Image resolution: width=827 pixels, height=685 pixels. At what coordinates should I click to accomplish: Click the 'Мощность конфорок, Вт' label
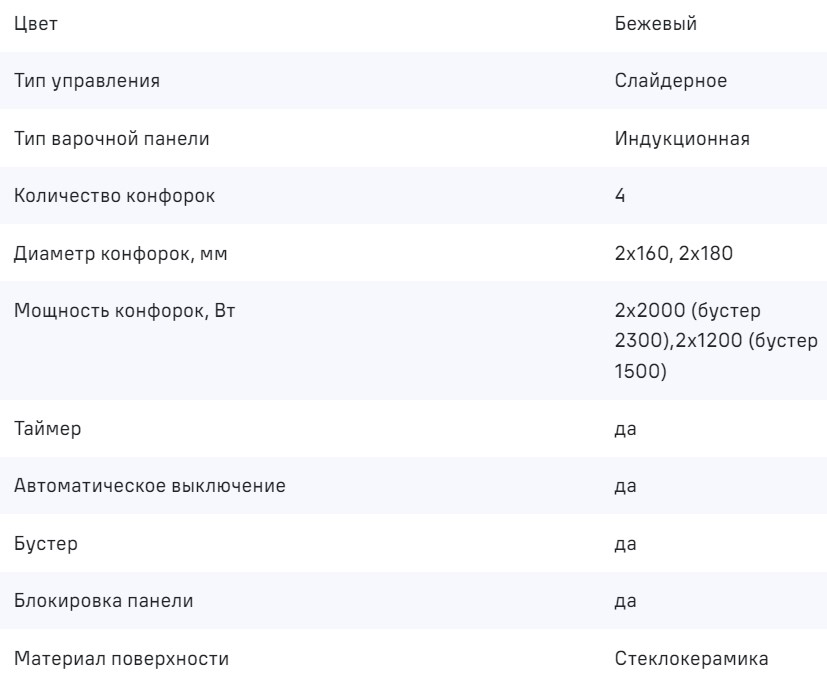(123, 310)
